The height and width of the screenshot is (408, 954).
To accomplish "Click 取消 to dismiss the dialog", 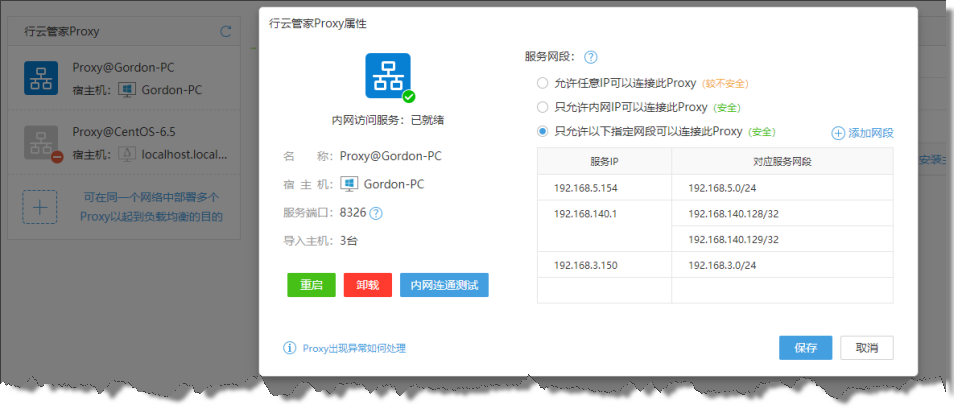I will [866, 348].
